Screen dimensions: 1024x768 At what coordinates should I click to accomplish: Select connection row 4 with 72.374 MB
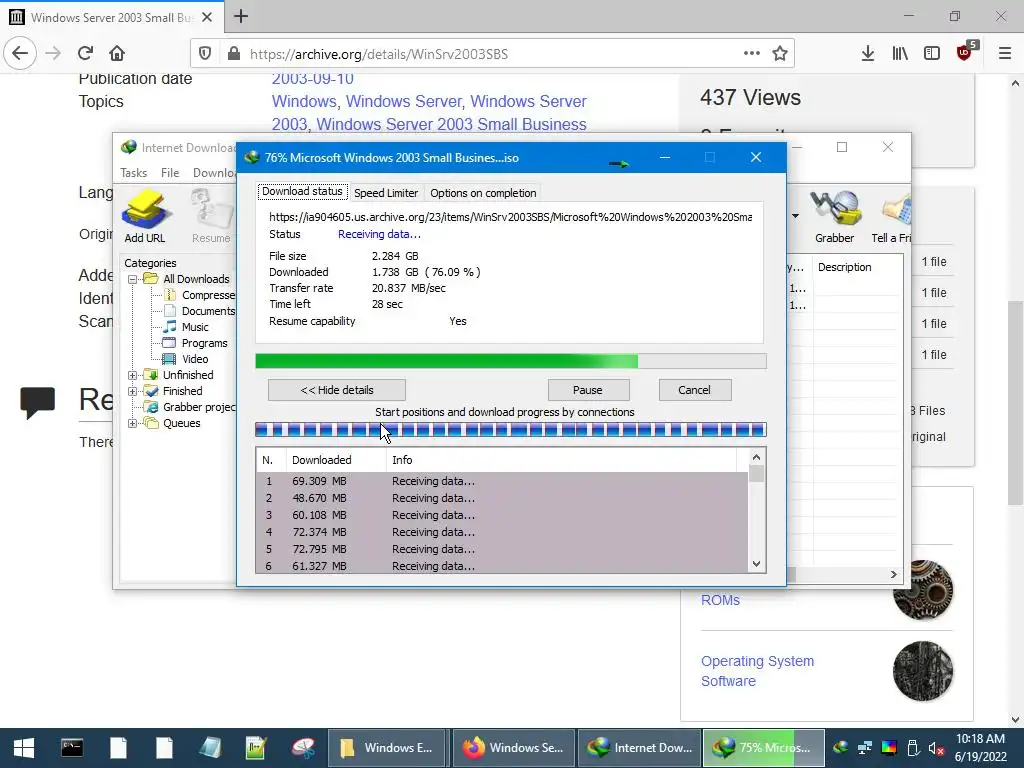coord(502,532)
